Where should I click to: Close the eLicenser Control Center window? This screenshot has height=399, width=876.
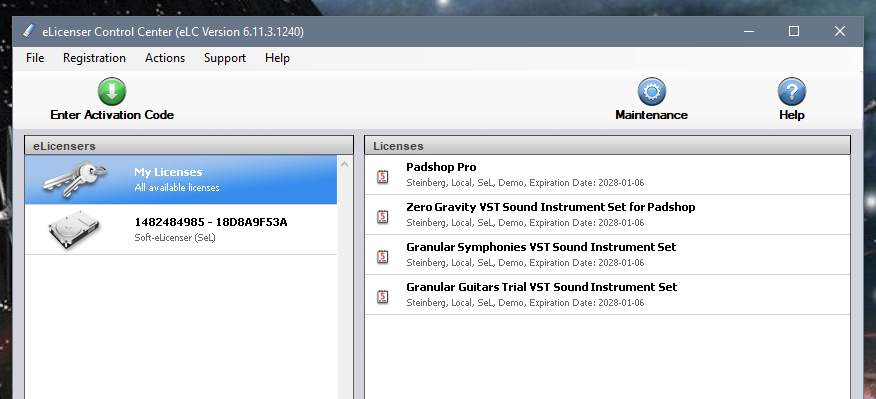tap(839, 31)
